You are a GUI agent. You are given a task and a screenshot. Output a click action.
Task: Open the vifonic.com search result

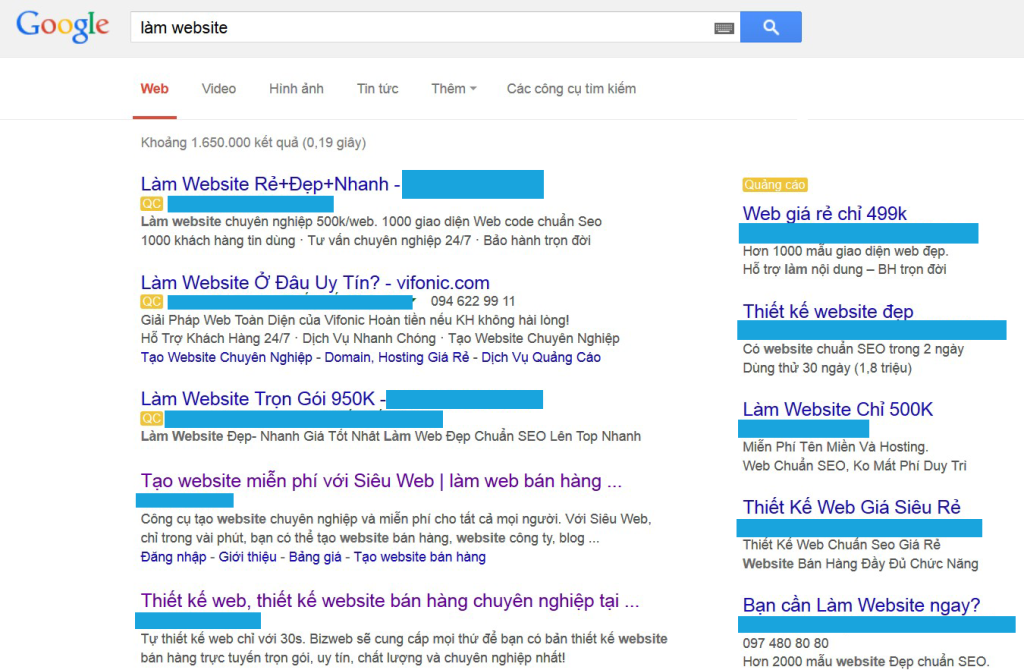tap(317, 282)
